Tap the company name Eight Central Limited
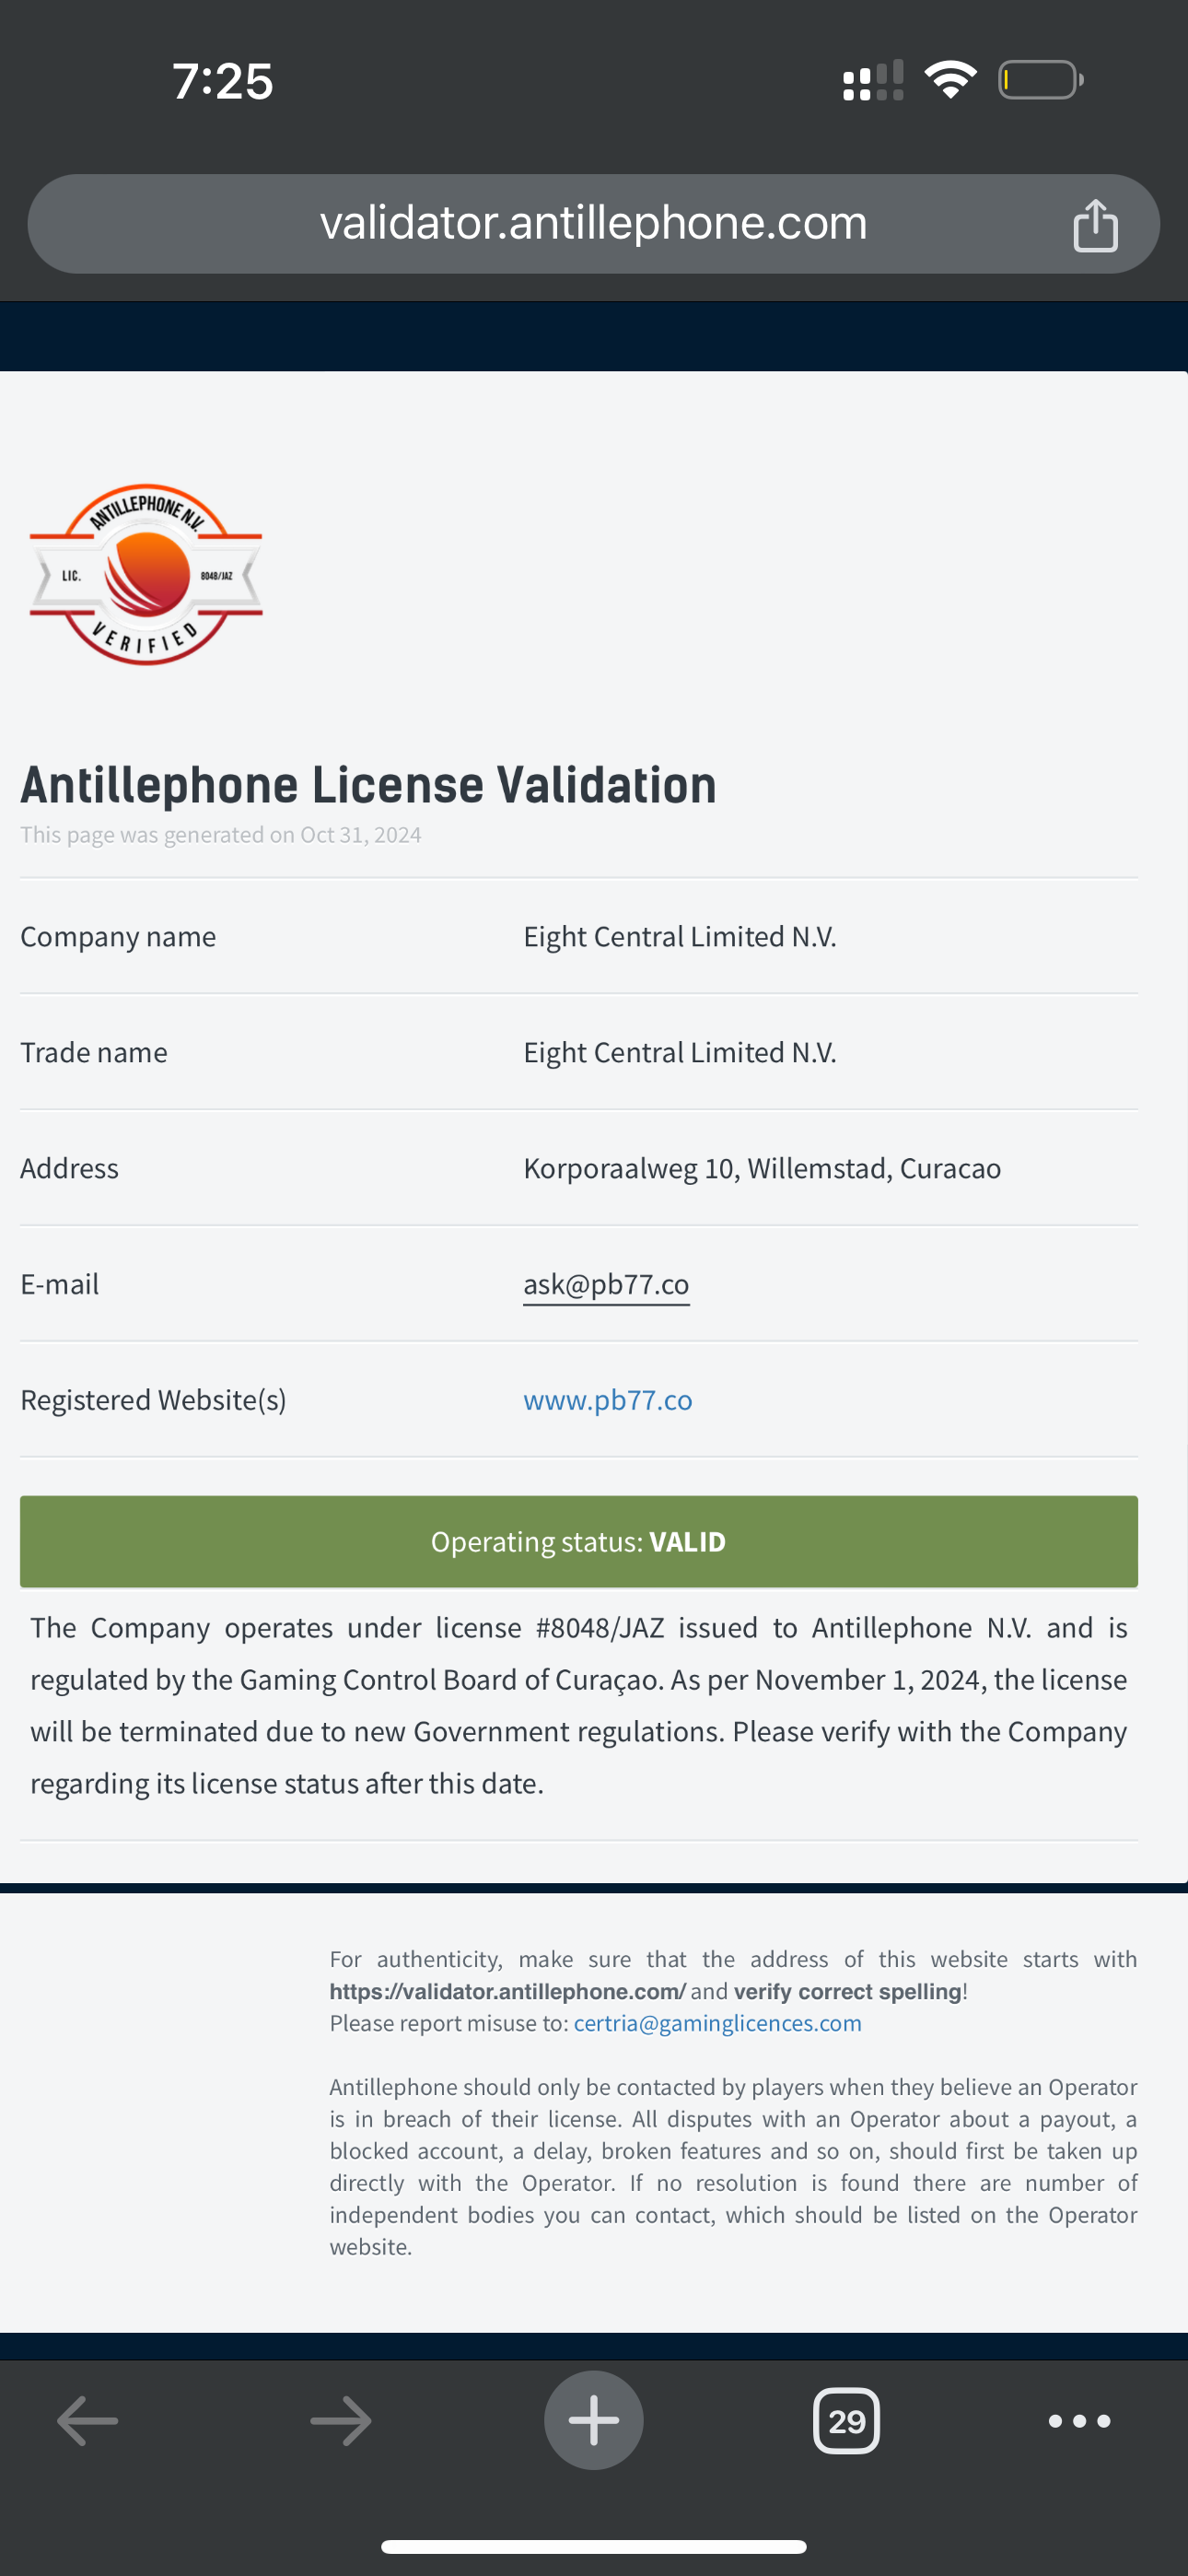This screenshot has height=2576, width=1188. point(680,937)
